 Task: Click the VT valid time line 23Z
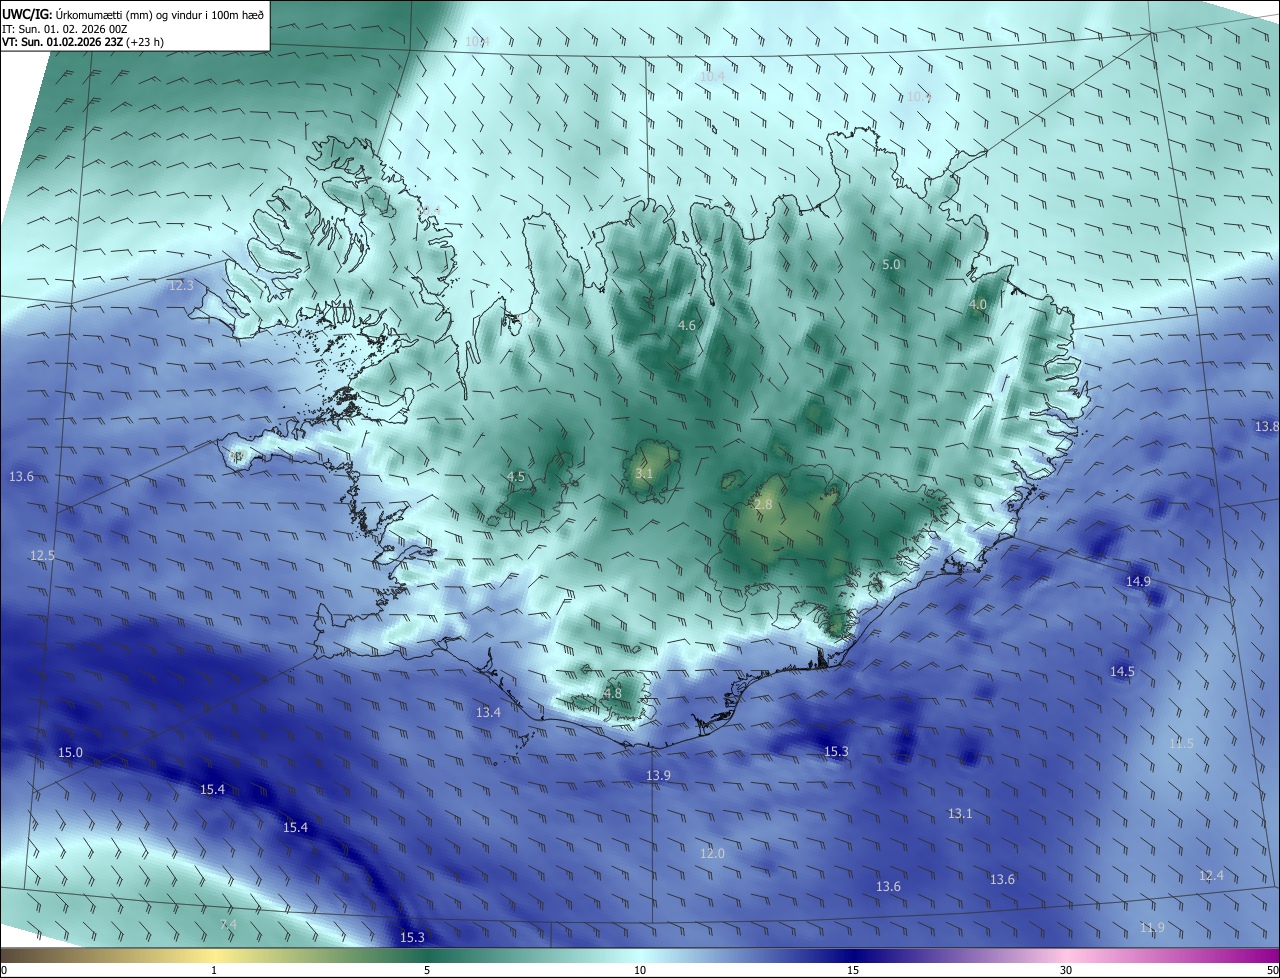click(83, 42)
